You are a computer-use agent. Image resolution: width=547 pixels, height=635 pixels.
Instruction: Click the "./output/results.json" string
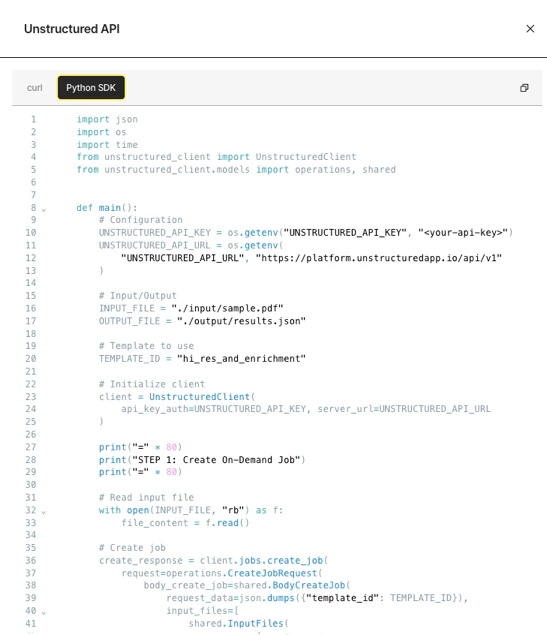[x=241, y=321]
